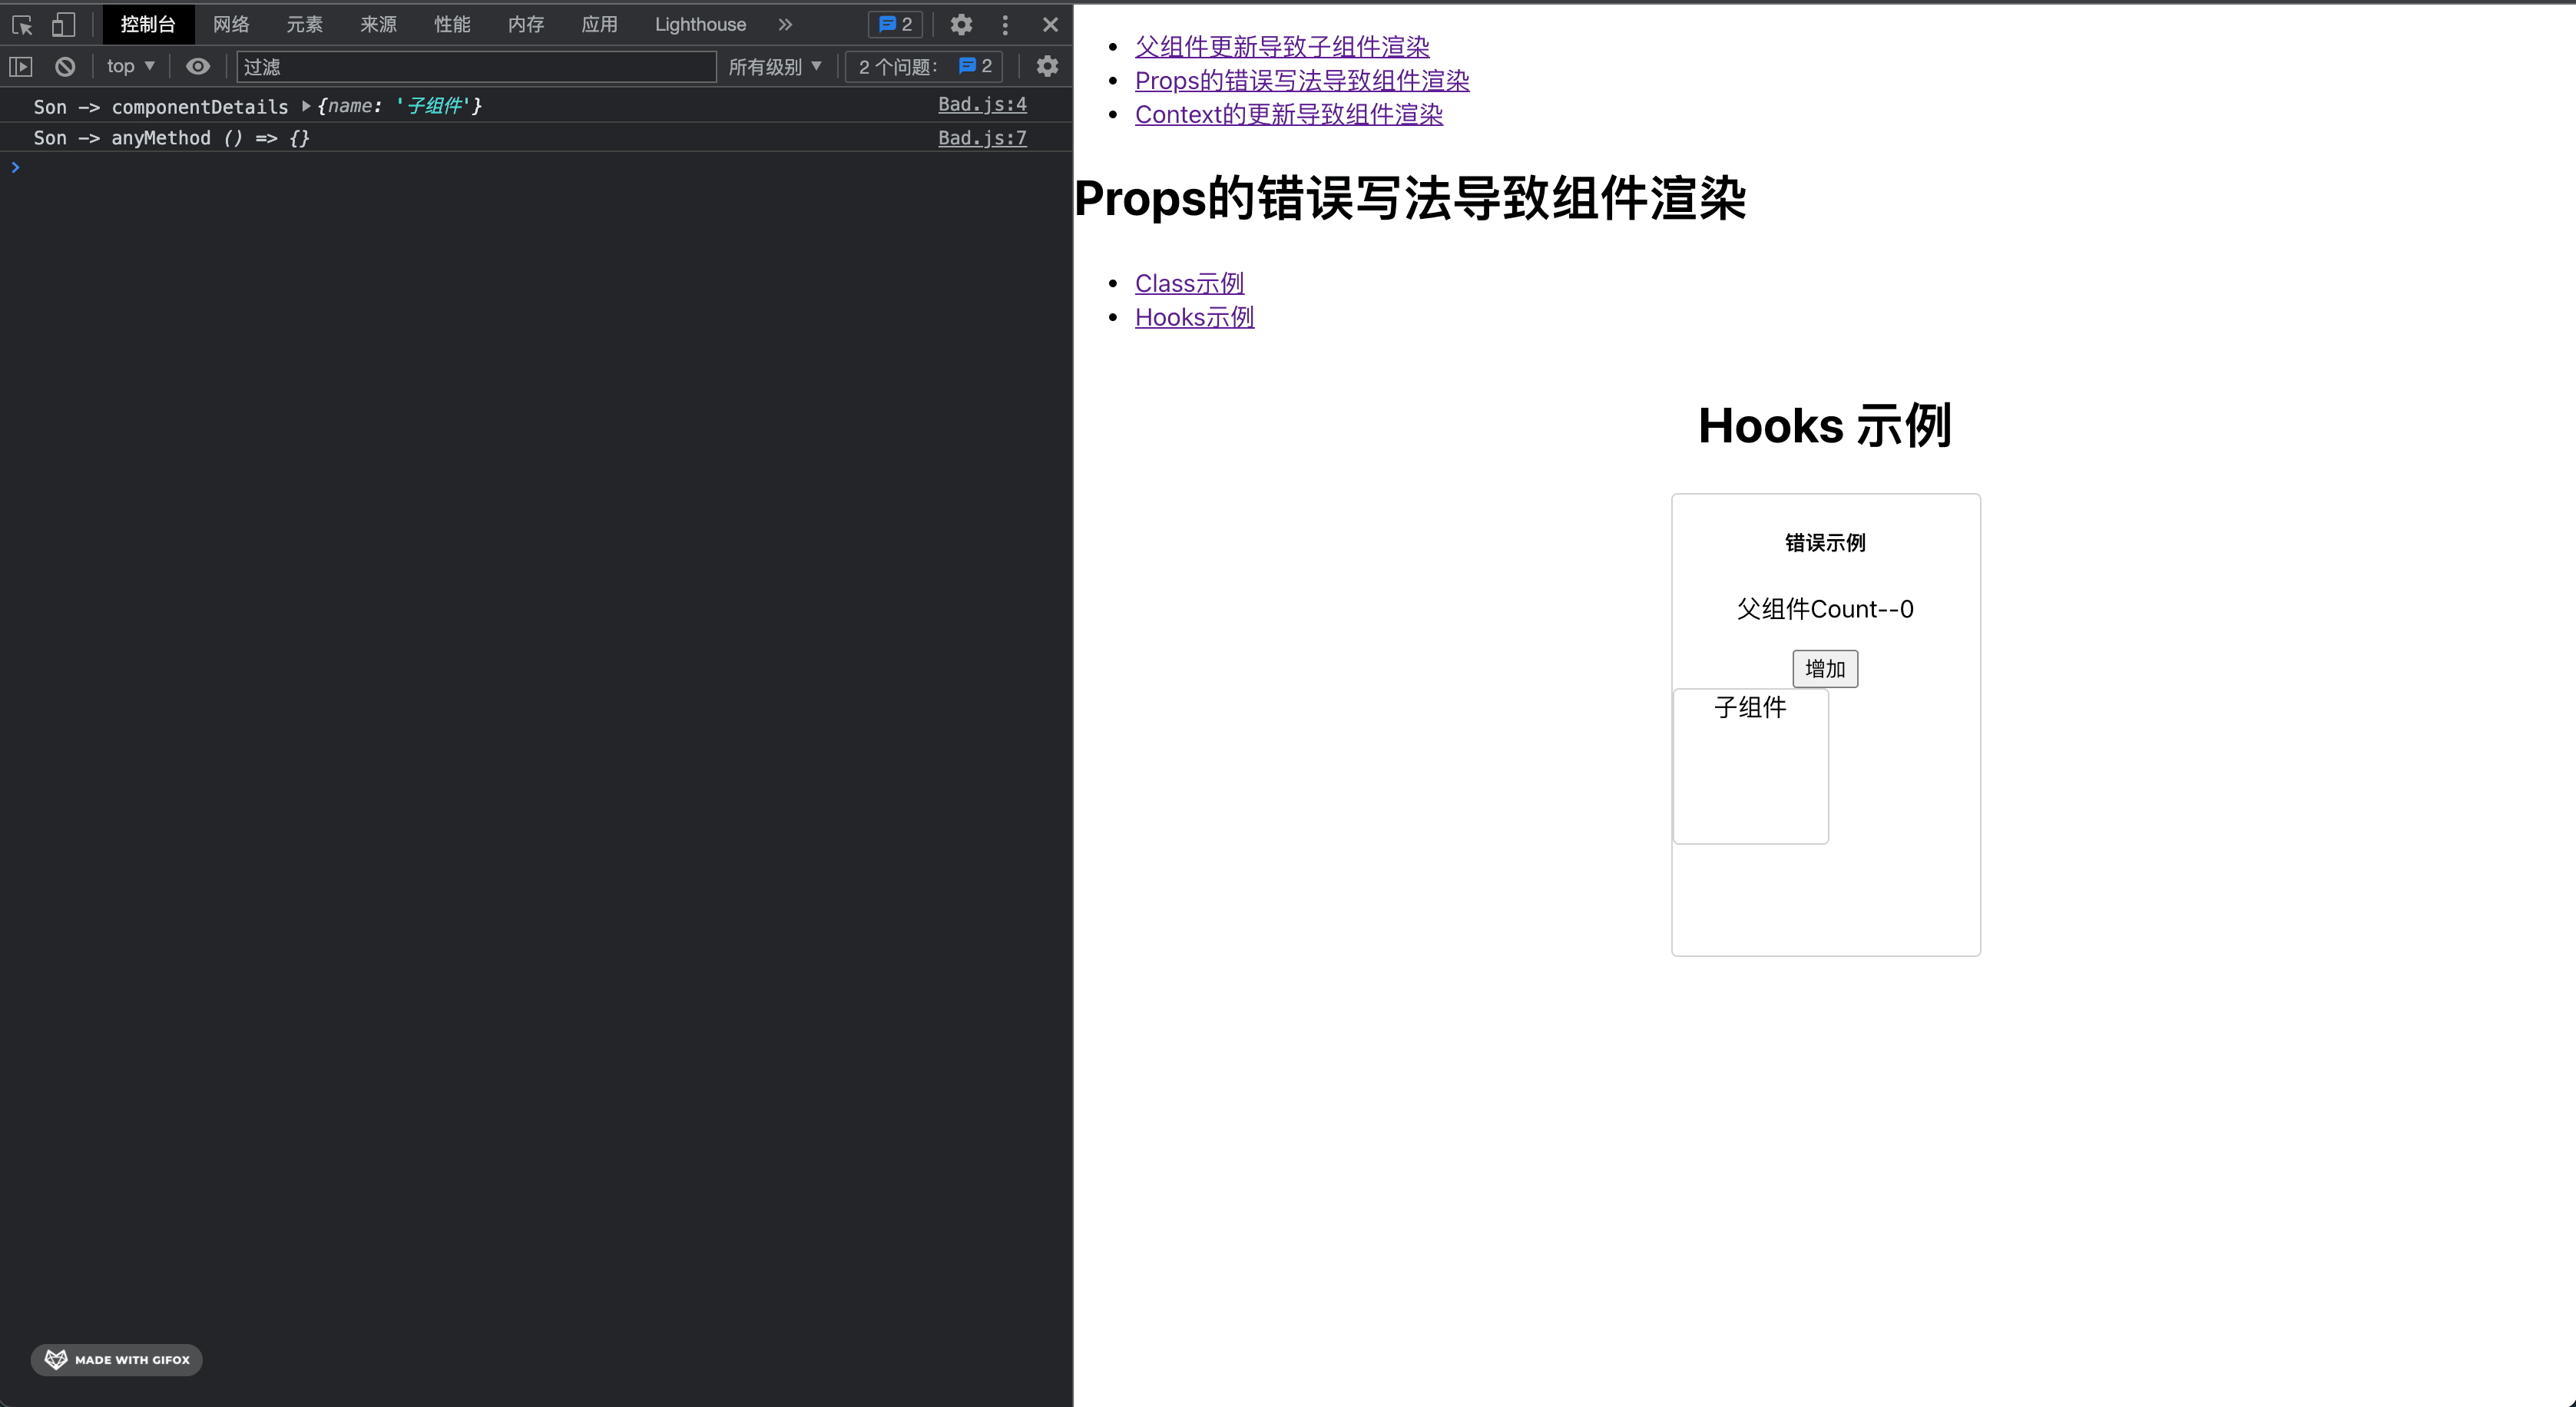Expand the componentDetails logged object
Screen dimensions: 2576x1407
tap(306, 106)
